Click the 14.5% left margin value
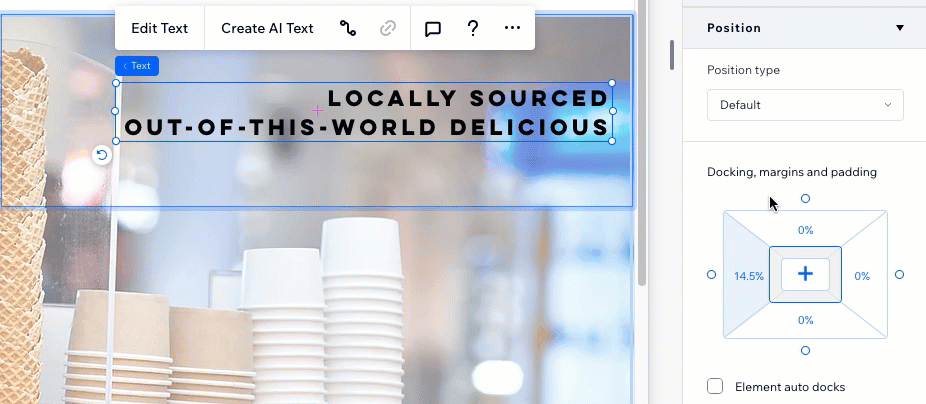Image resolution: width=926 pixels, height=404 pixels. (x=748, y=276)
